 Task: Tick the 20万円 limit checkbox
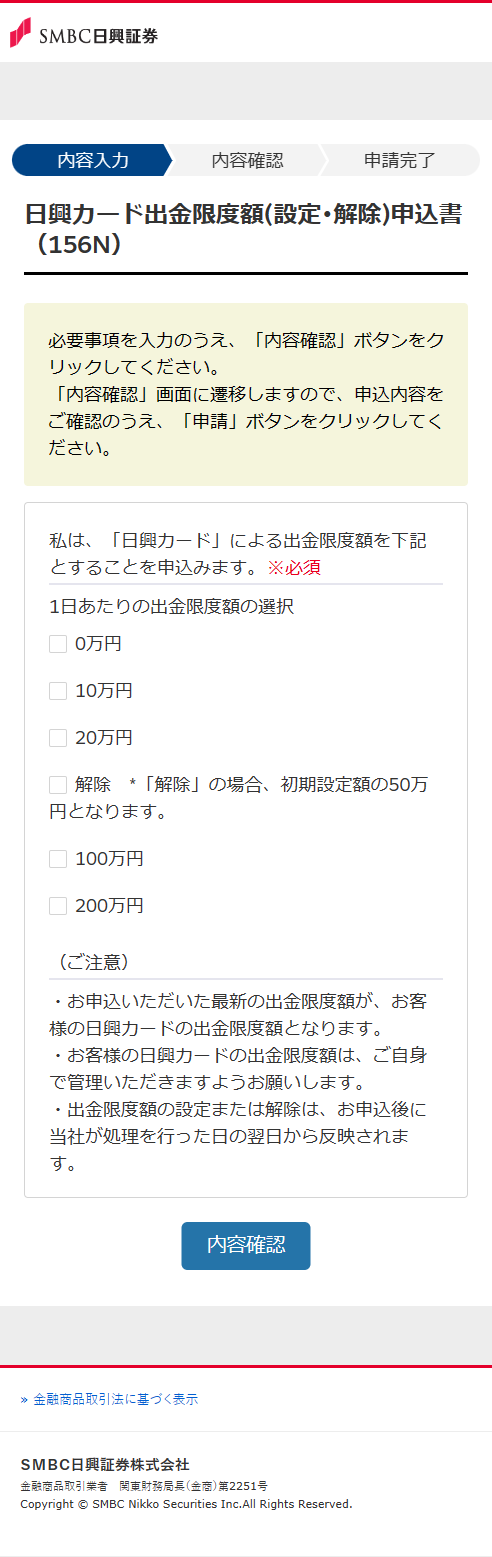[58, 738]
